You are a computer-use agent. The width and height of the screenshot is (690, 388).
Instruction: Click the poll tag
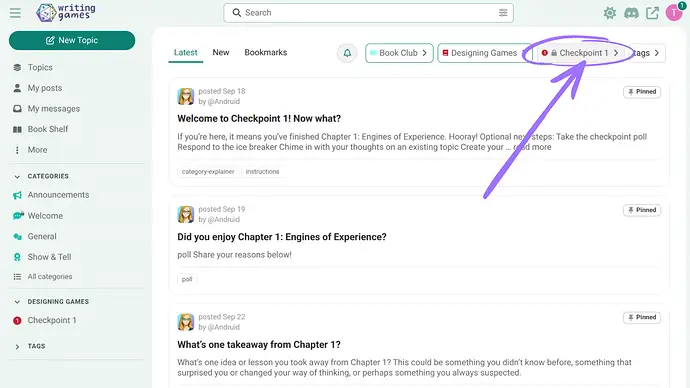(x=187, y=279)
